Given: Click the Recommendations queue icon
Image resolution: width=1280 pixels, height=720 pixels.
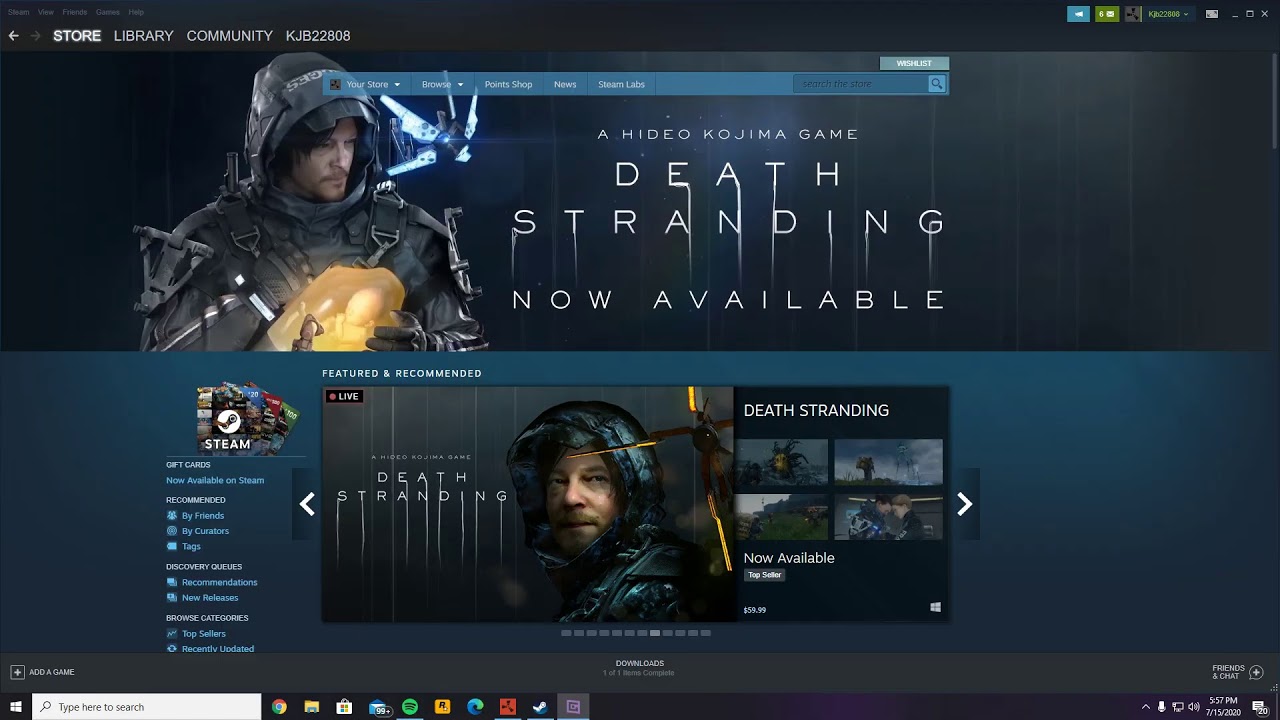Looking at the screenshot, I should tap(172, 582).
